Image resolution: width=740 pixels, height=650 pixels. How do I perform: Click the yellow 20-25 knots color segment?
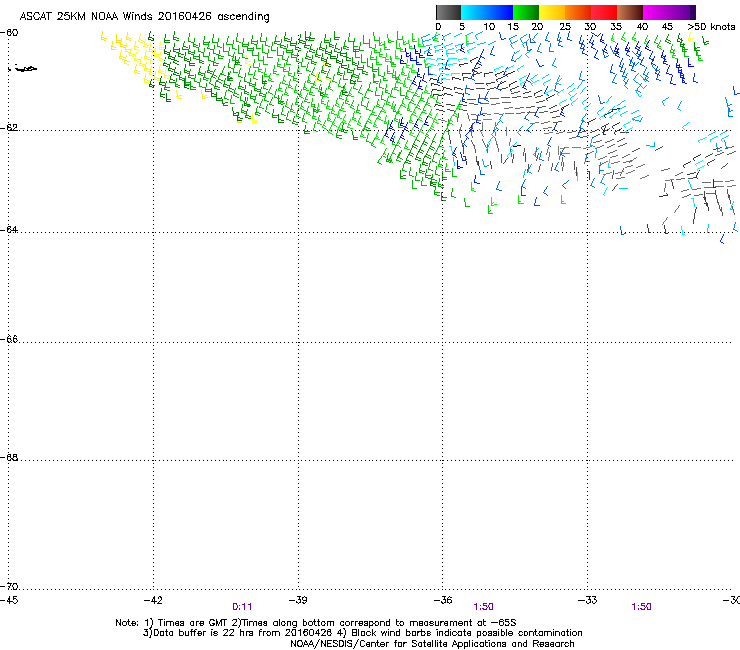pyautogui.click(x=552, y=12)
